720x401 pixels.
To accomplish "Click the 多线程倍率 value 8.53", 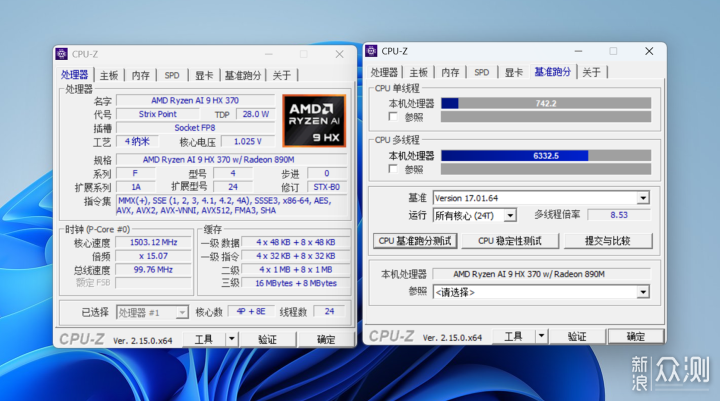I will tap(619, 215).
